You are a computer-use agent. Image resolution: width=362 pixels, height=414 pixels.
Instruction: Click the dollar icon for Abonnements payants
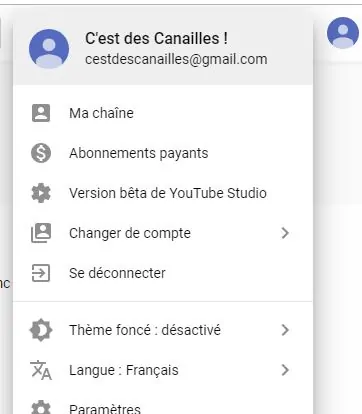point(41,153)
